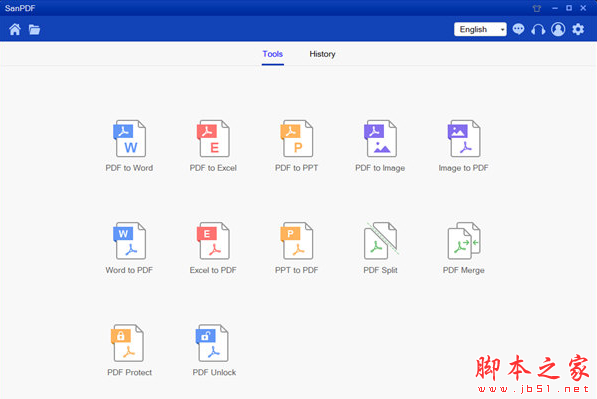
Task: Open the folder icon in toolbar
Action: pos(34,29)
